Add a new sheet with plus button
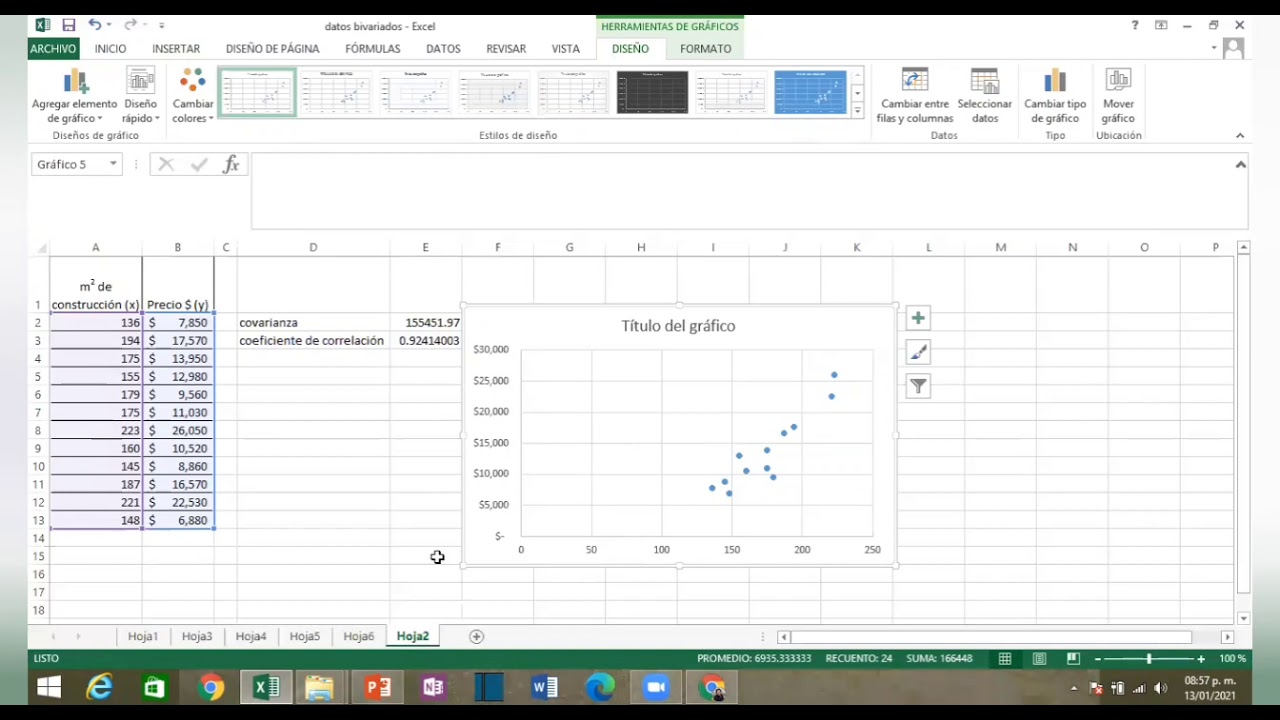1280x720 pixels. [x=477, y=636]
